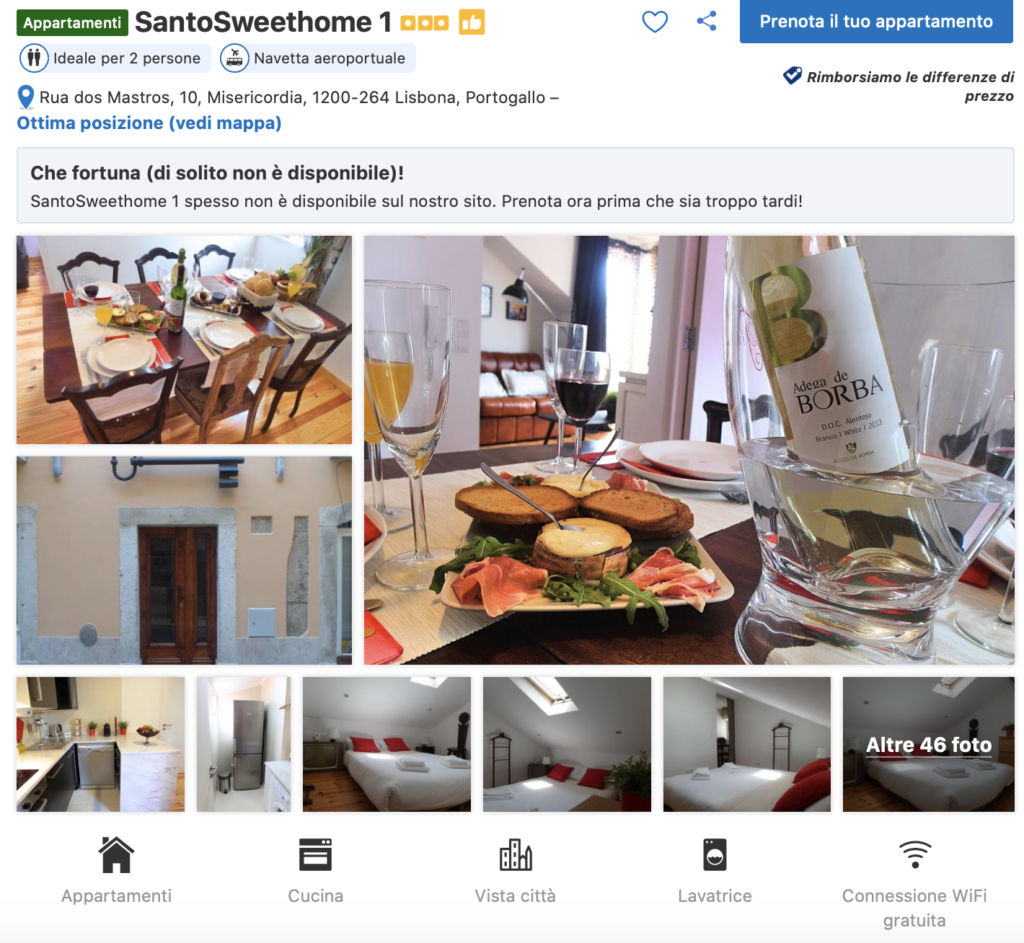Click the map pin location icon
Viewport: 1024px width, 943px height.
(x=25, y=97)
